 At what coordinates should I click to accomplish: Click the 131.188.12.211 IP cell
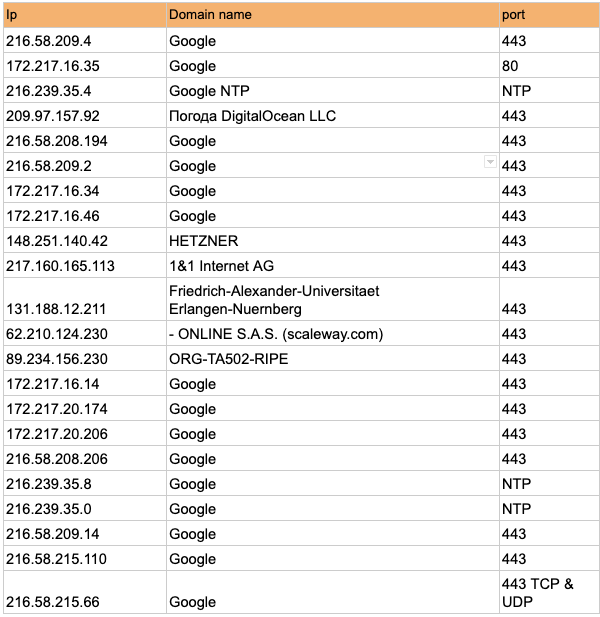(84, 309)
